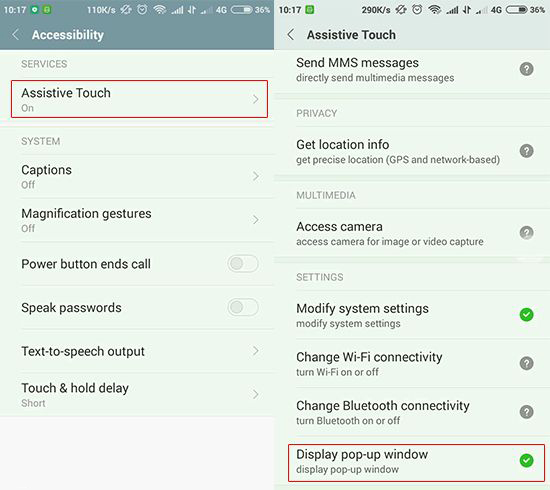Tap the muted sound icon in left status bar
The height and width of the screenshot is (490, 550).
[126, 9]
